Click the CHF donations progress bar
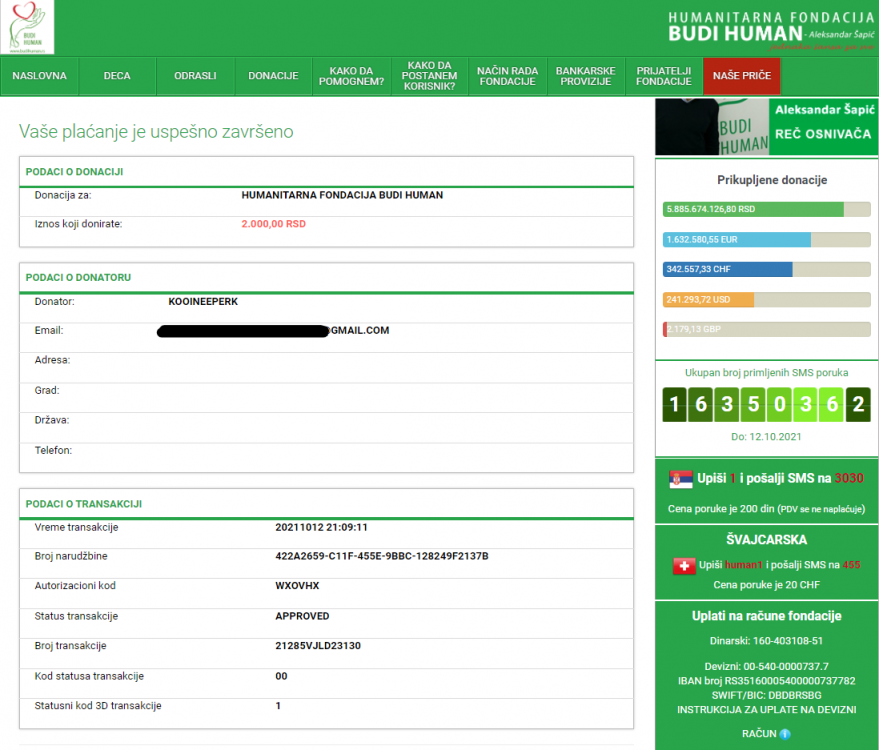Image resolution: width=879 pixels, height=750 pixels. point(766,269)
